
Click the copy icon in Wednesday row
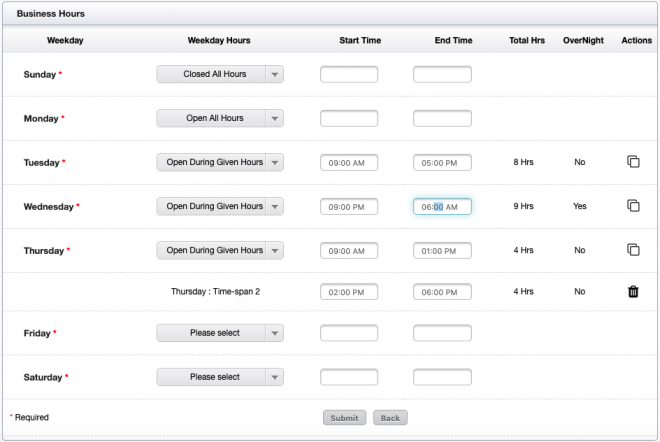(632, 206)
